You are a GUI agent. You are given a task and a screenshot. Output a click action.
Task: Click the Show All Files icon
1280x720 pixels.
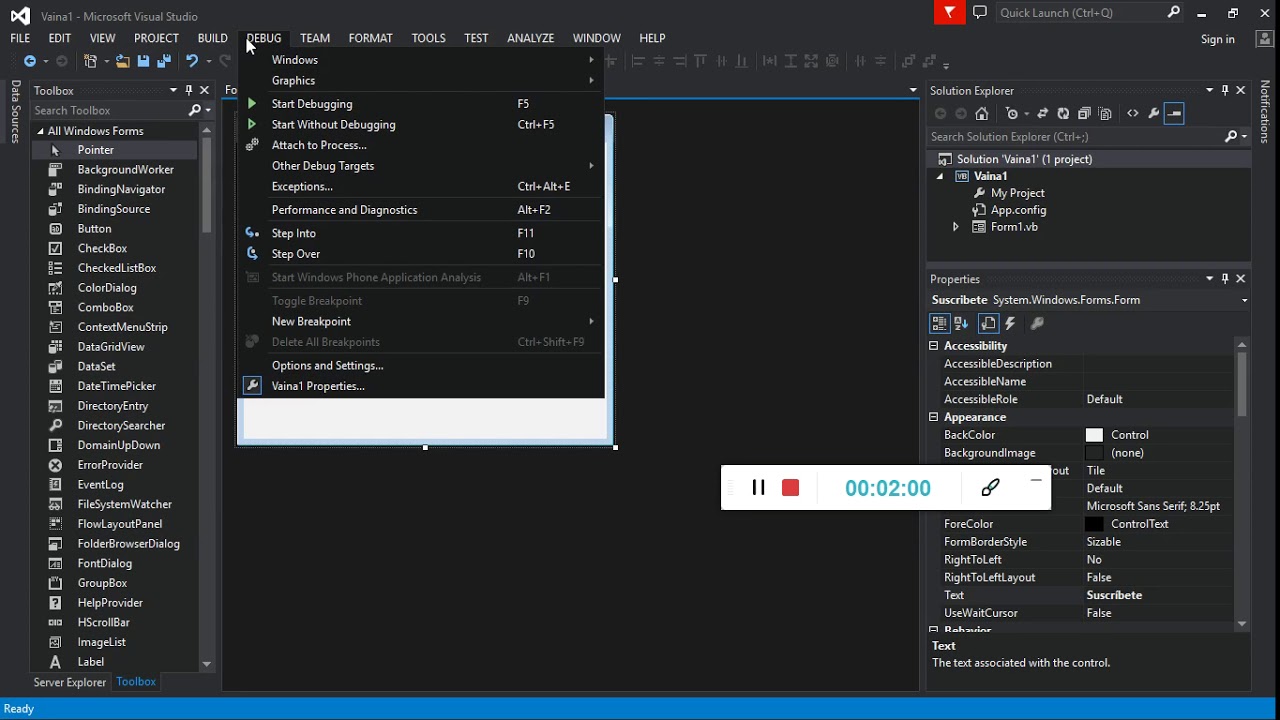[x=1105, y=114]
